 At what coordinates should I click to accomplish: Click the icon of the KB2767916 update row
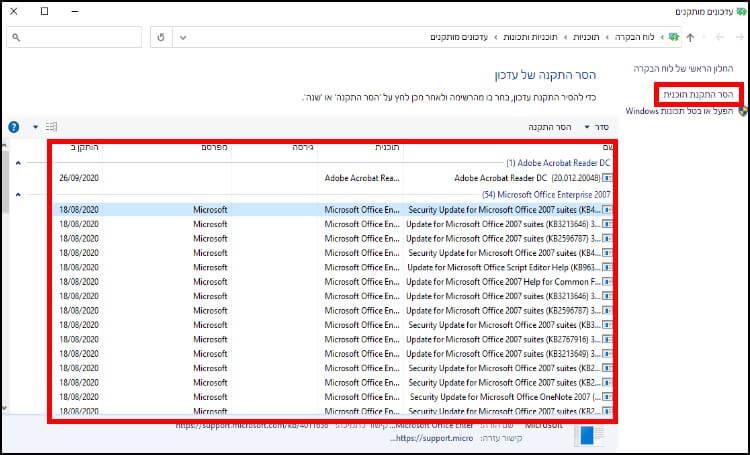click(x=607, y=339)
